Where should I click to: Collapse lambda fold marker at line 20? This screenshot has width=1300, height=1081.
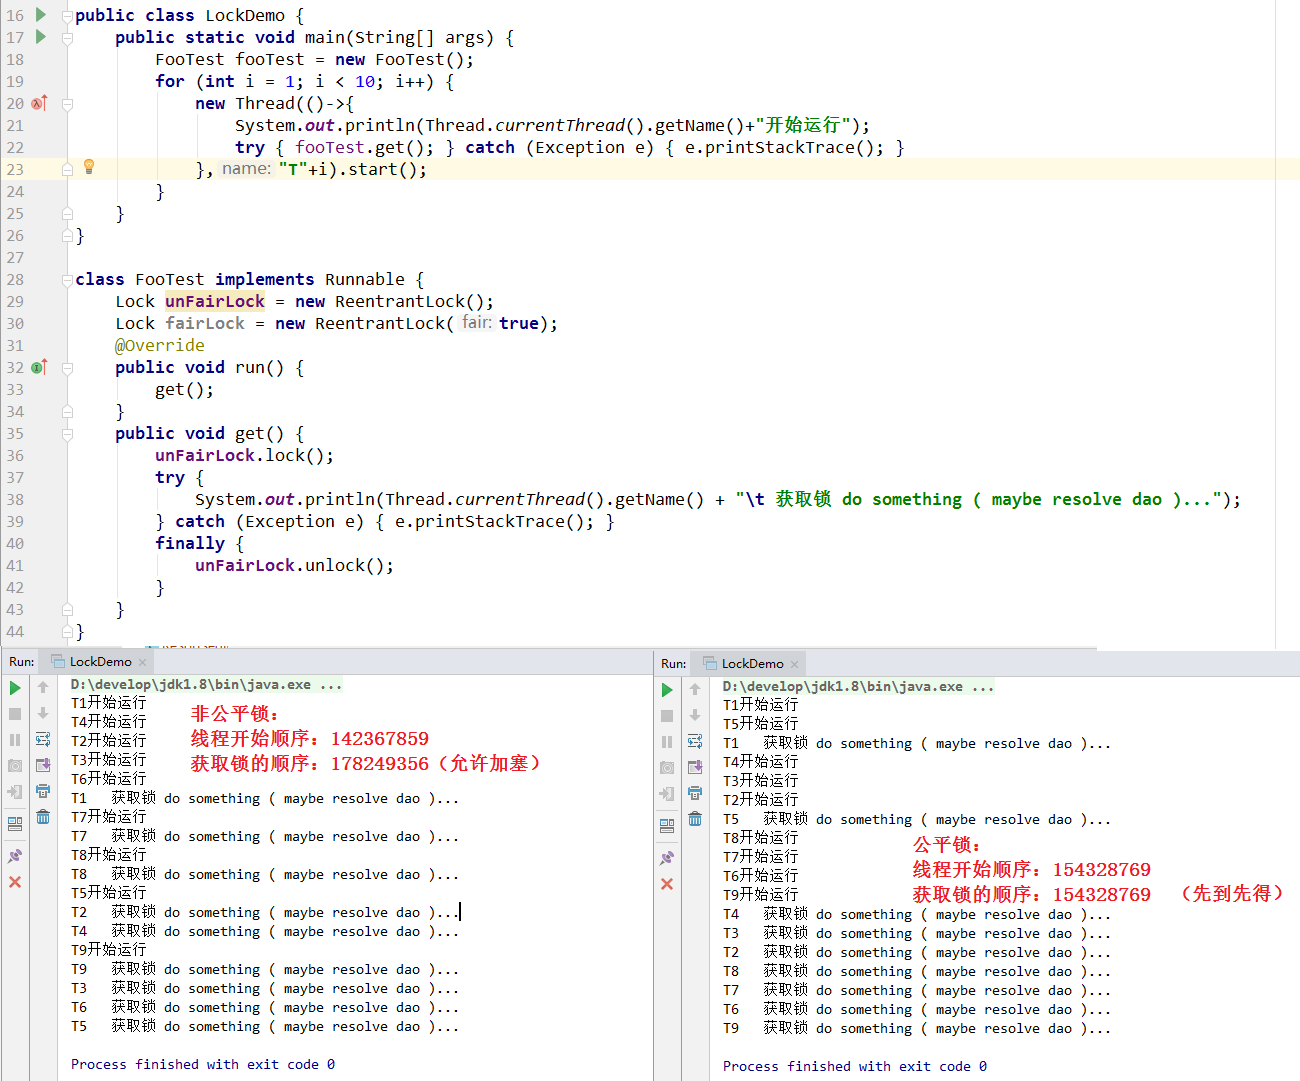coord(67,104)
